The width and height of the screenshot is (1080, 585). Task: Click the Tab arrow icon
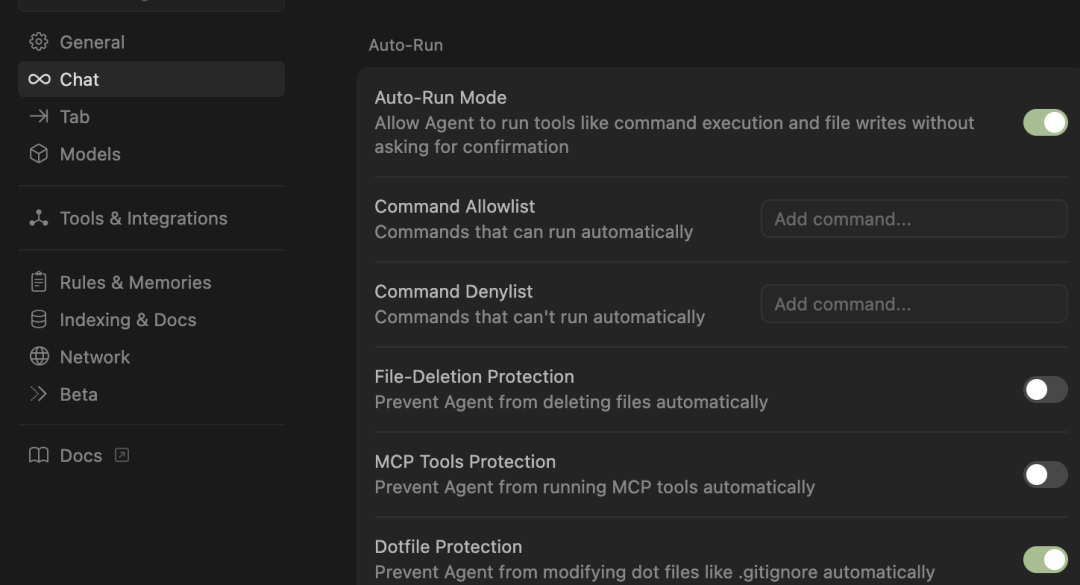click(x=39, y=116)
